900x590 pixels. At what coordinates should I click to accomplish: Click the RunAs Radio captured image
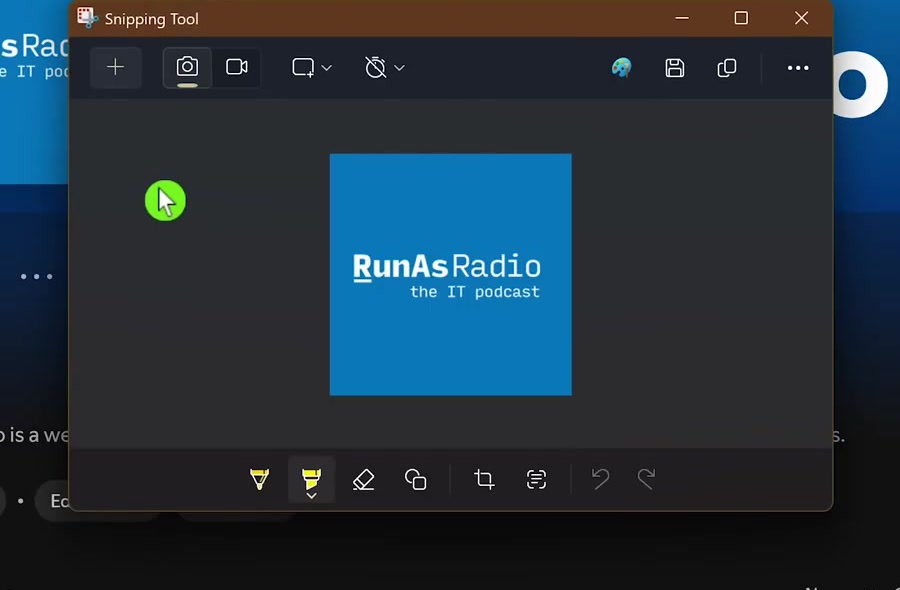[x=451, y=274]
